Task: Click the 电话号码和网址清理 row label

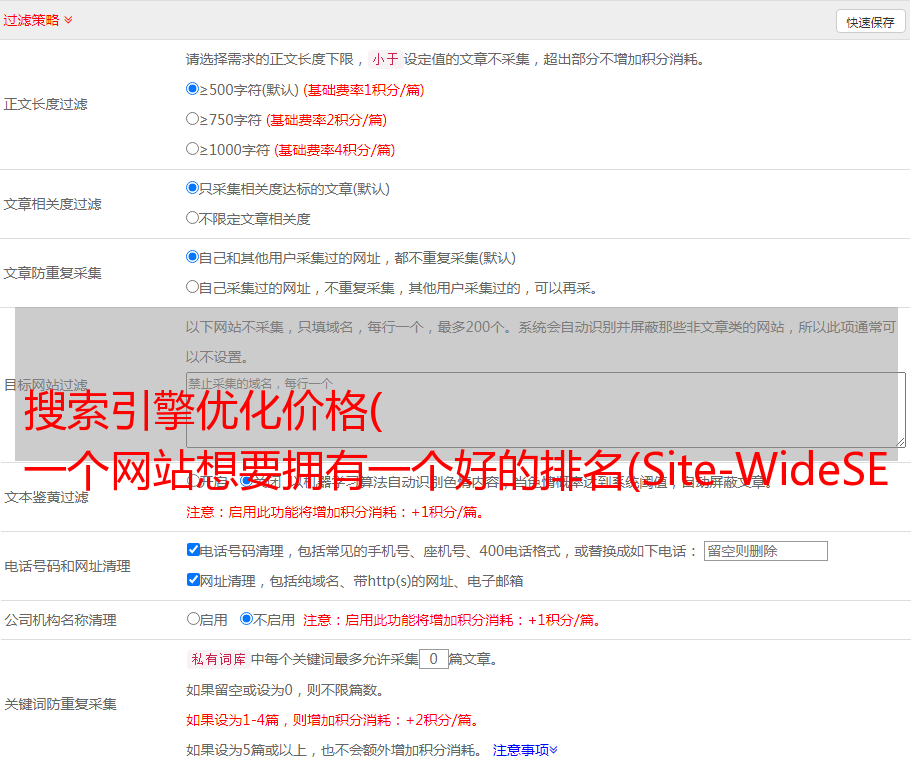Action: coord(67,566)
